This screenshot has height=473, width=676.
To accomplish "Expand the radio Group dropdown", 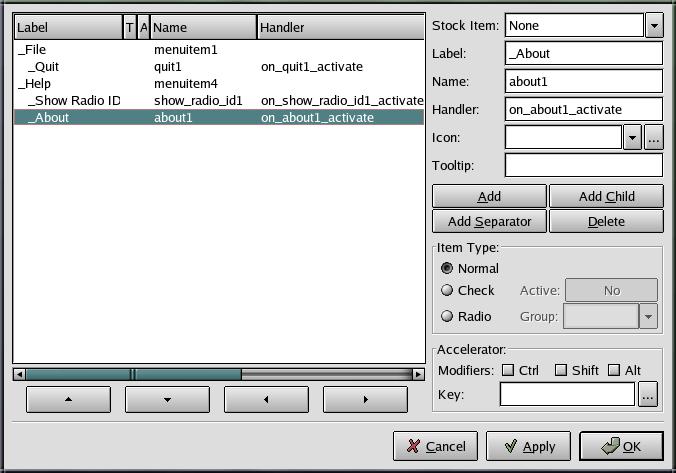I will (x=649, y=317).
